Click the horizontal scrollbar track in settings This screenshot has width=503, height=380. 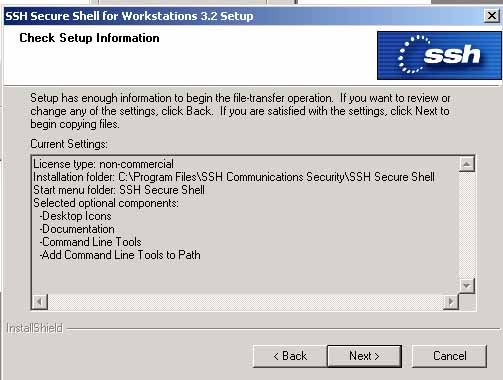tap(246, 302)
